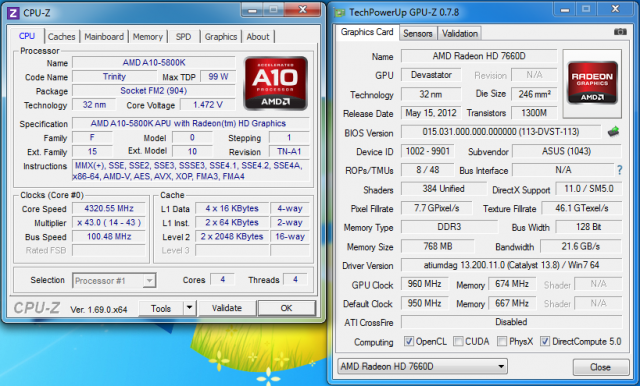Viewport: 640px width, 386px height.
Task: Open the Tools dropdown arrow in CPU-Z
Action: pos(189,308)
